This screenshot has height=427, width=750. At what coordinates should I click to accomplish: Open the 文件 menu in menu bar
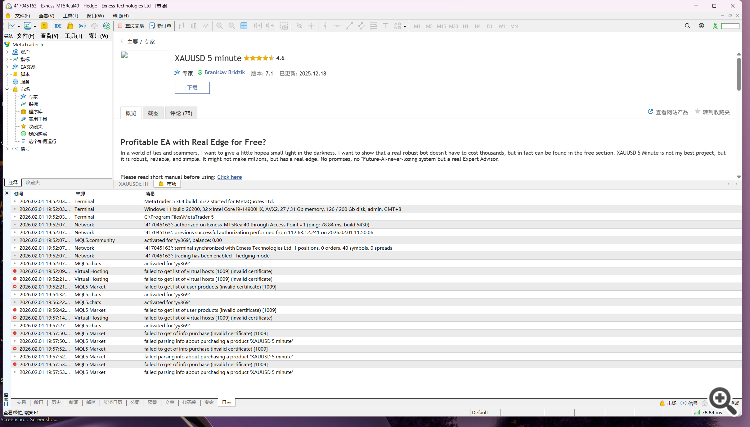[22, 15]
